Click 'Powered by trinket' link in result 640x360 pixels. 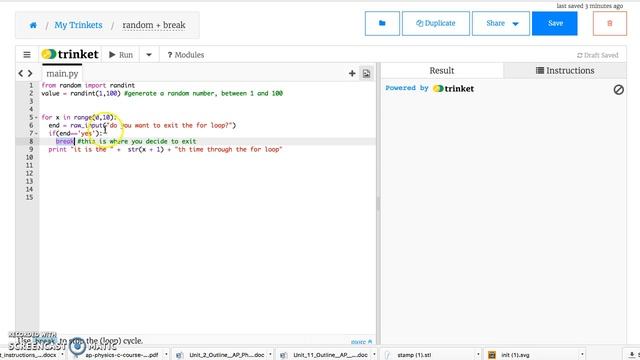(x=429, y=88)
